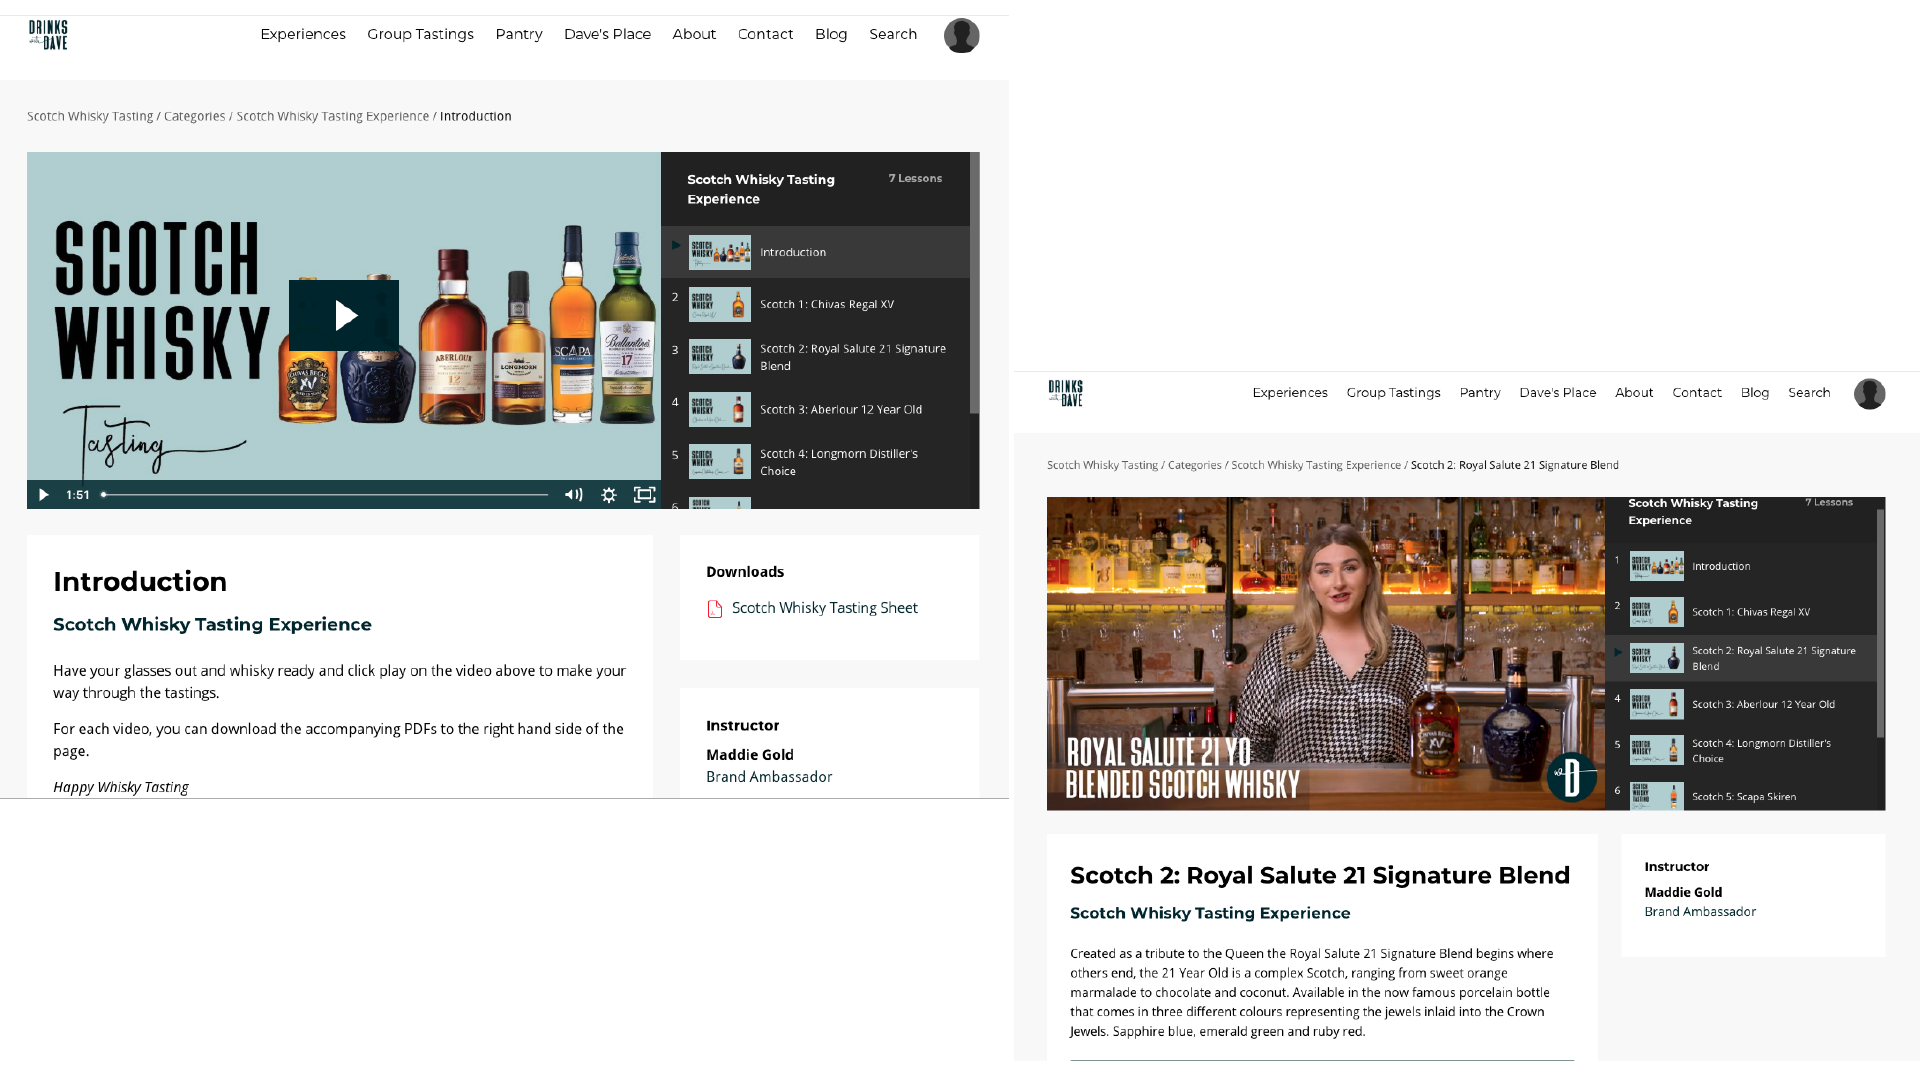Screen dimensions: 1920x1080
Task: Open video settings gear
Action: pyautogui.click(x=609, y=495)
